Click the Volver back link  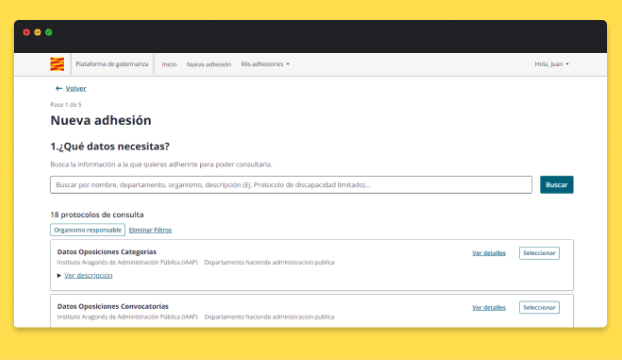click(x=76, y=88)
